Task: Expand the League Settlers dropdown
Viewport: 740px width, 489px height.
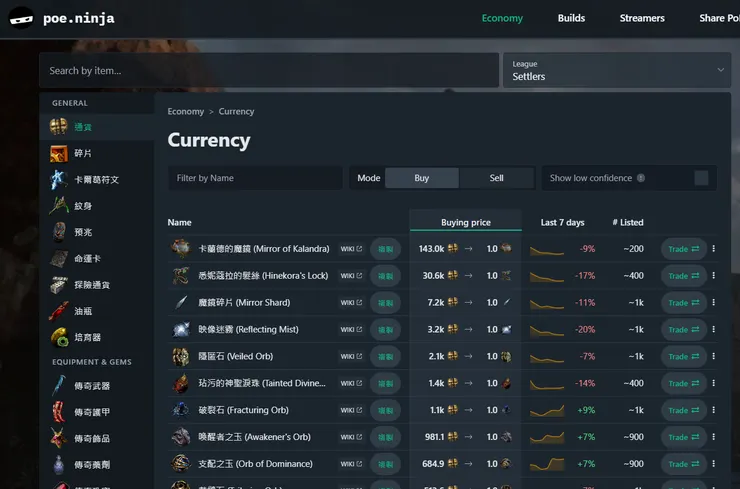Action: coord(617,70)
